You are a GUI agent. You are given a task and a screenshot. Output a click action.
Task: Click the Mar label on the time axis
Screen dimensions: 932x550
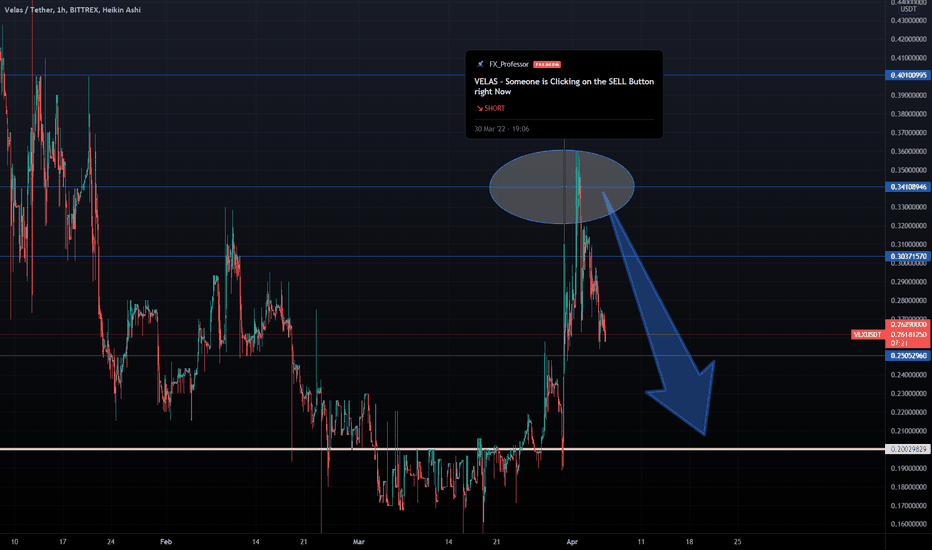click(x=358, y=542)
